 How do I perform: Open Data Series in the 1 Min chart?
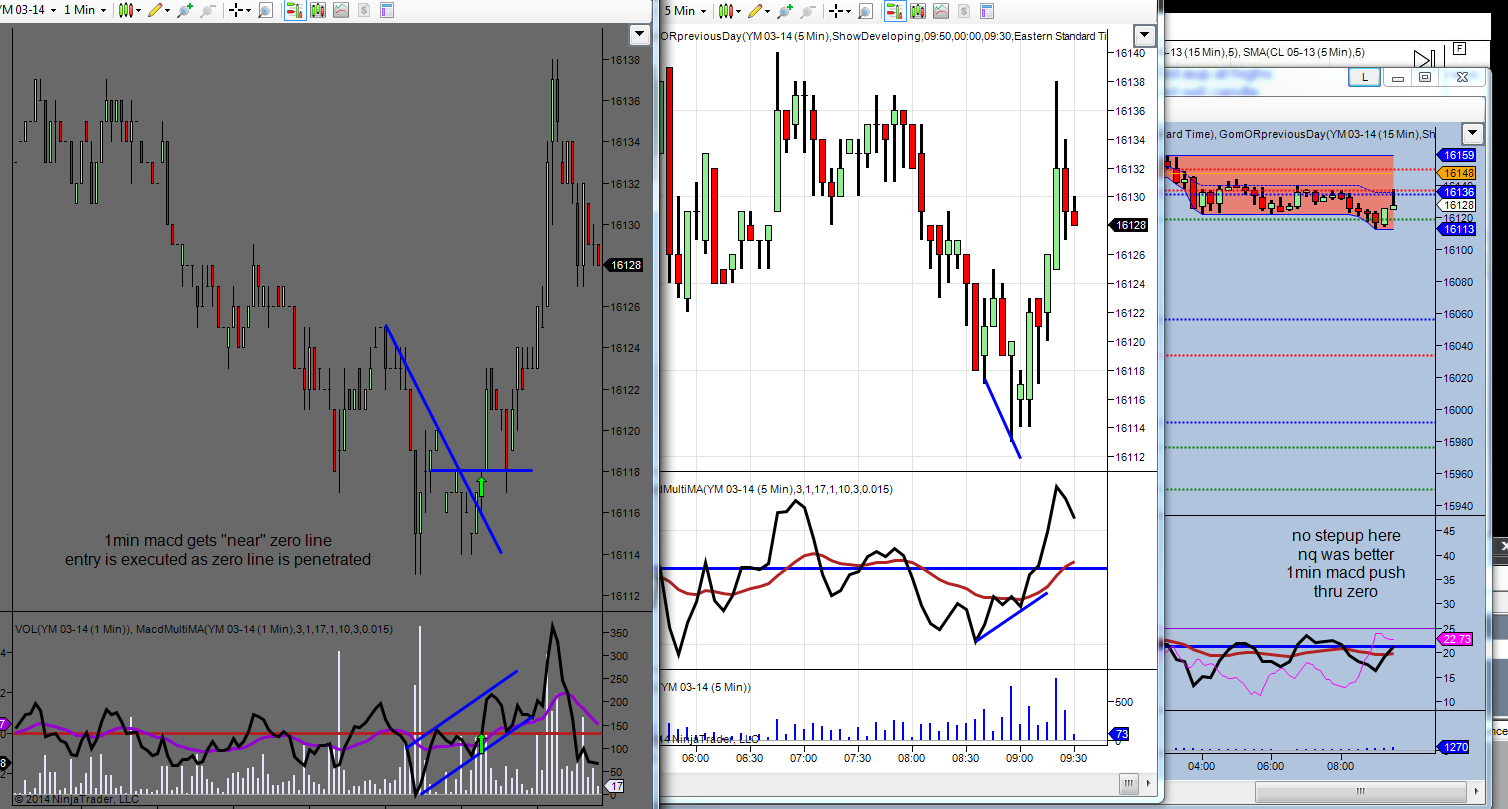[318, 10]
